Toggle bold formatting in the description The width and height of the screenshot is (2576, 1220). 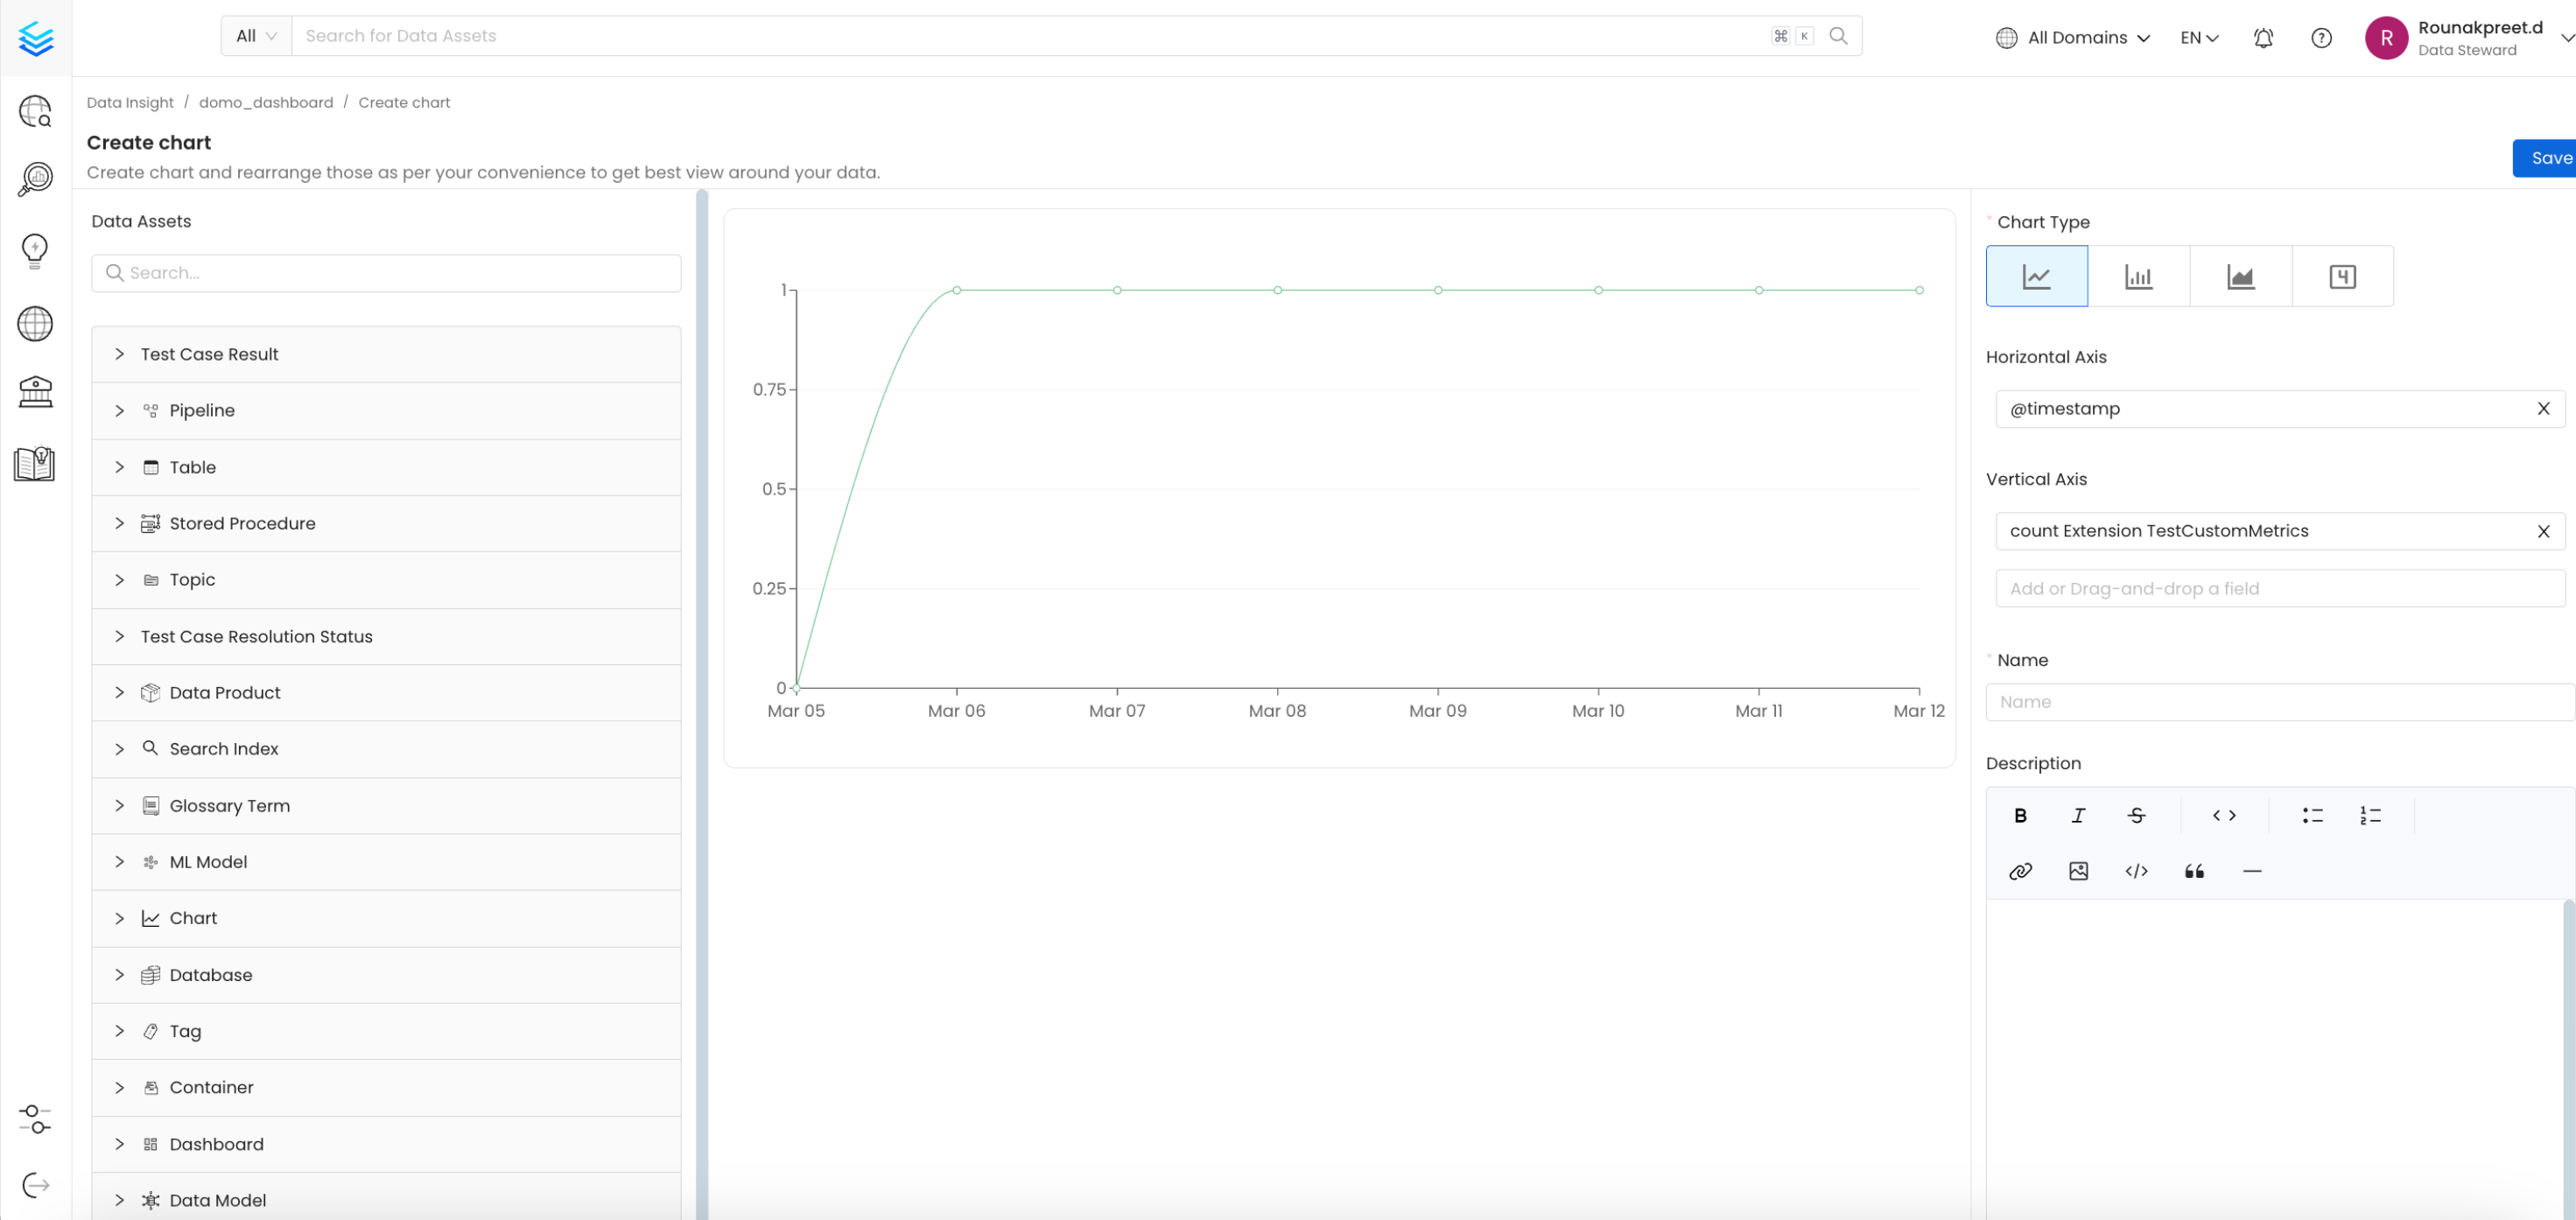(2020, 815)
